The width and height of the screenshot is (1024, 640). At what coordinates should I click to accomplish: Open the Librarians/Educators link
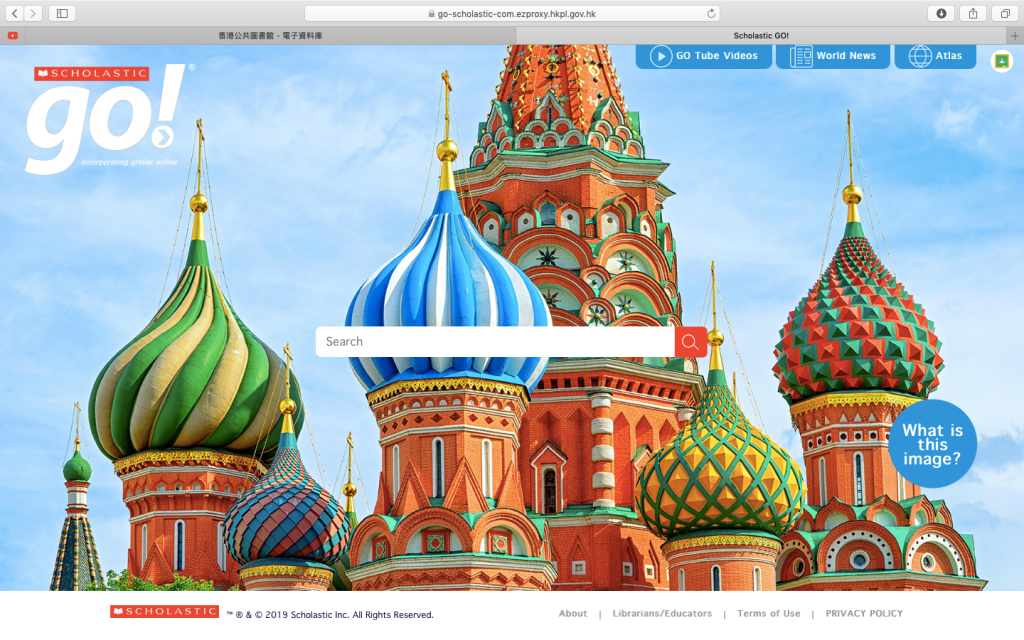click(x=662, y=613)
